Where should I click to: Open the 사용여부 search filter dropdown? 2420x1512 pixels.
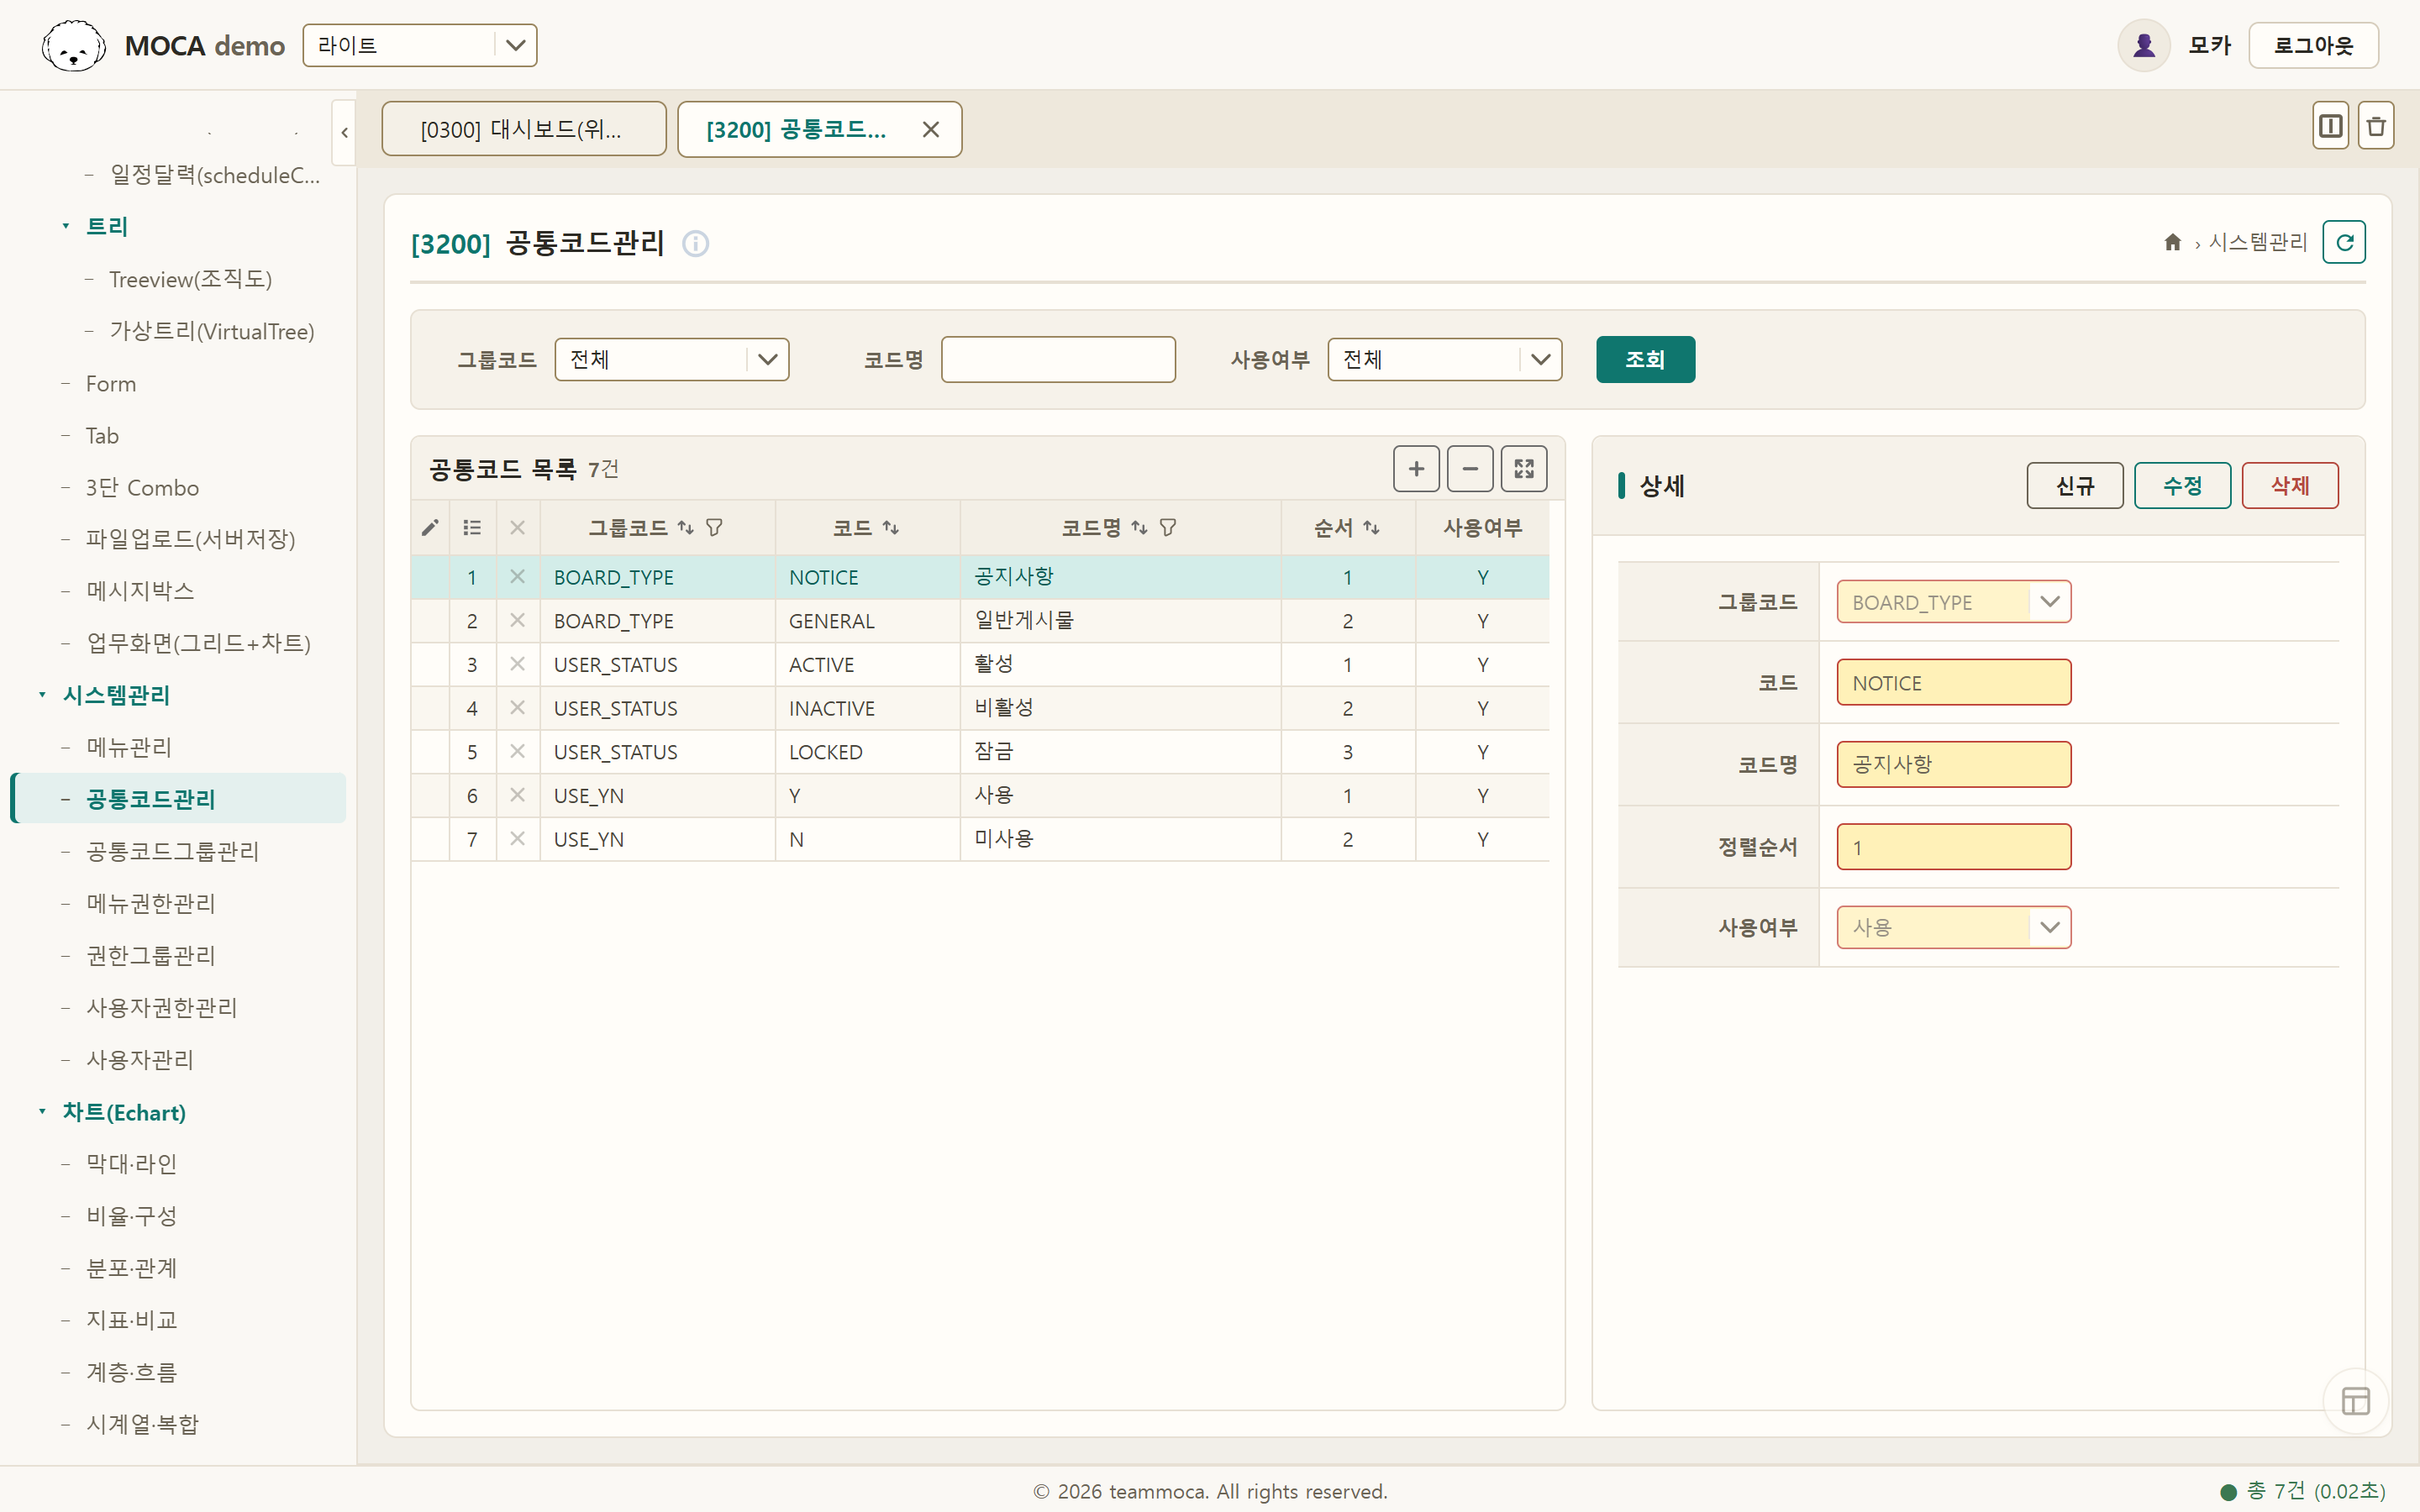coord(1445,359)
